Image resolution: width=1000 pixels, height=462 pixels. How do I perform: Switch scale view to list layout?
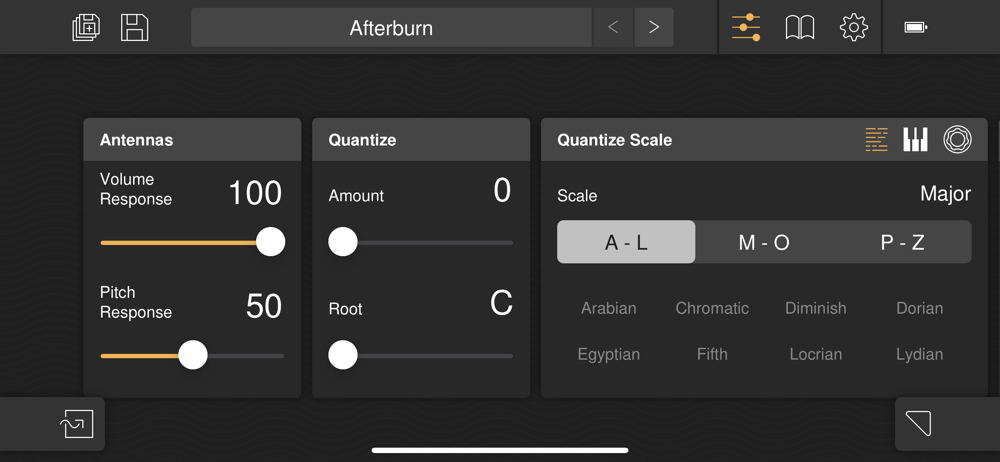tap(876, 140)
